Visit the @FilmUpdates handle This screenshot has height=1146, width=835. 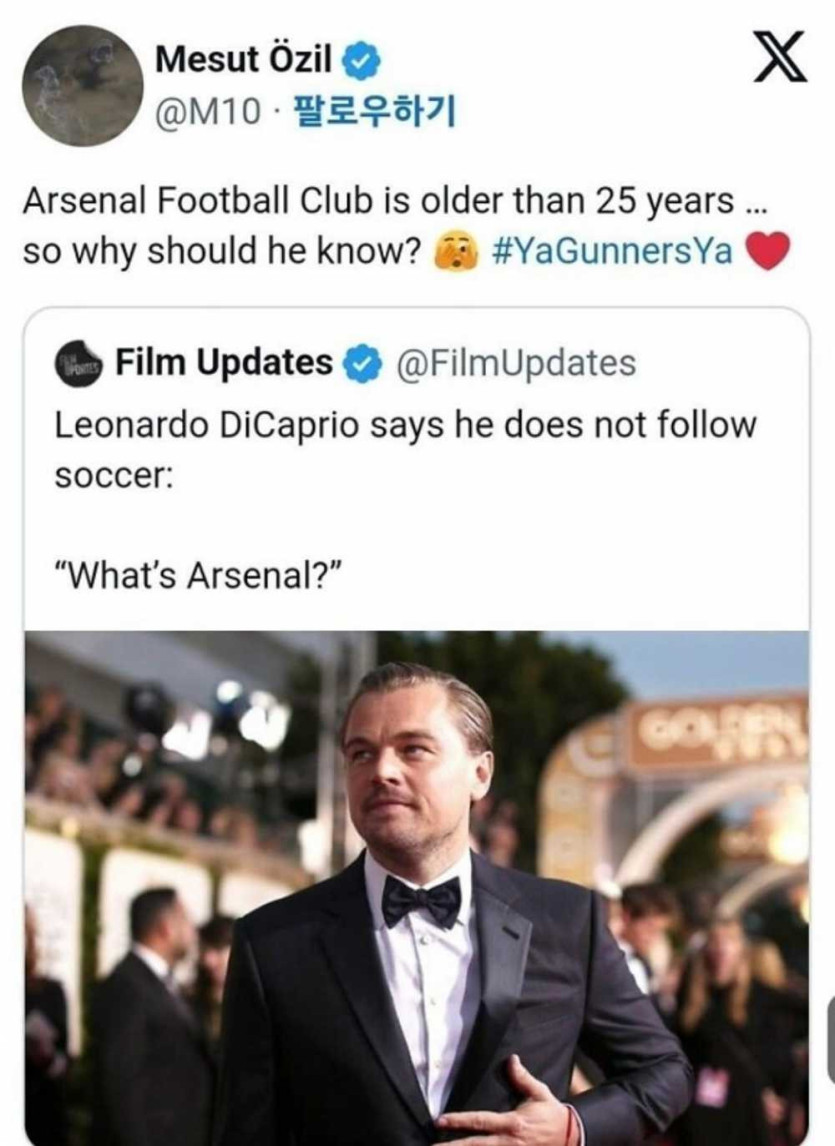point(516,363)
